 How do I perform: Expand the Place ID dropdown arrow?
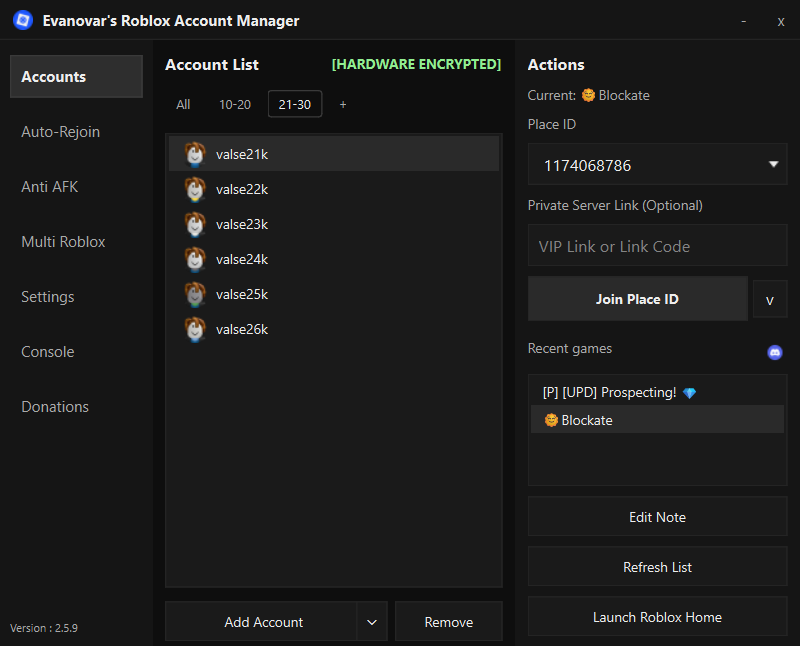[x=773, y=164]
